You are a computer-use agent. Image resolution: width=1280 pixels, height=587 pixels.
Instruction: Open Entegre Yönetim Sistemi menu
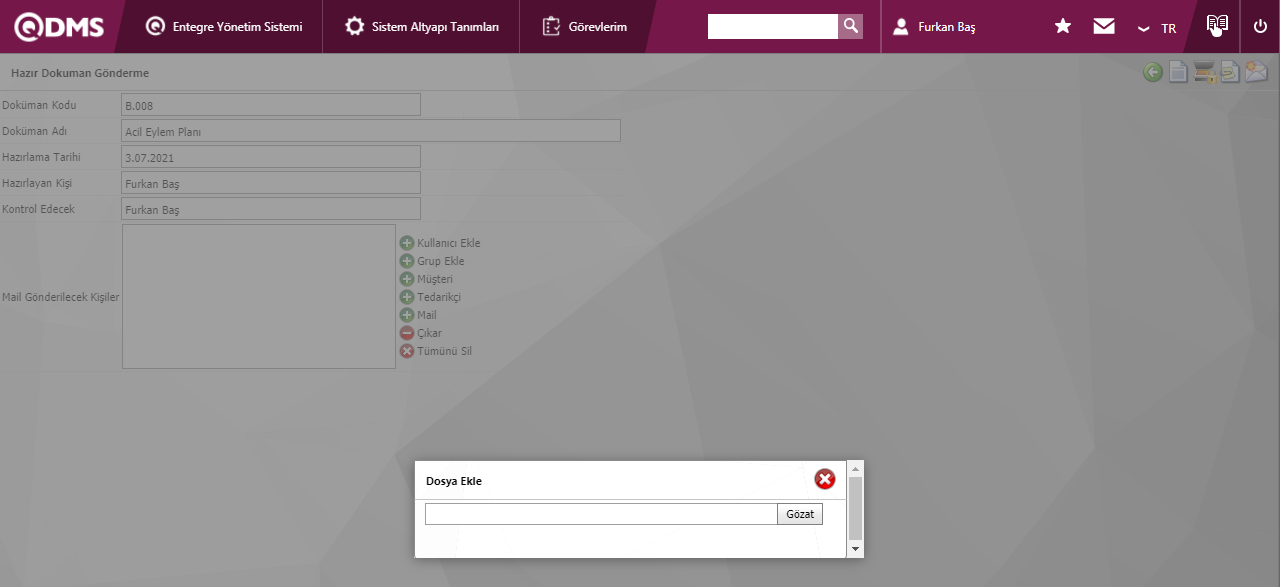coord(224,27)
